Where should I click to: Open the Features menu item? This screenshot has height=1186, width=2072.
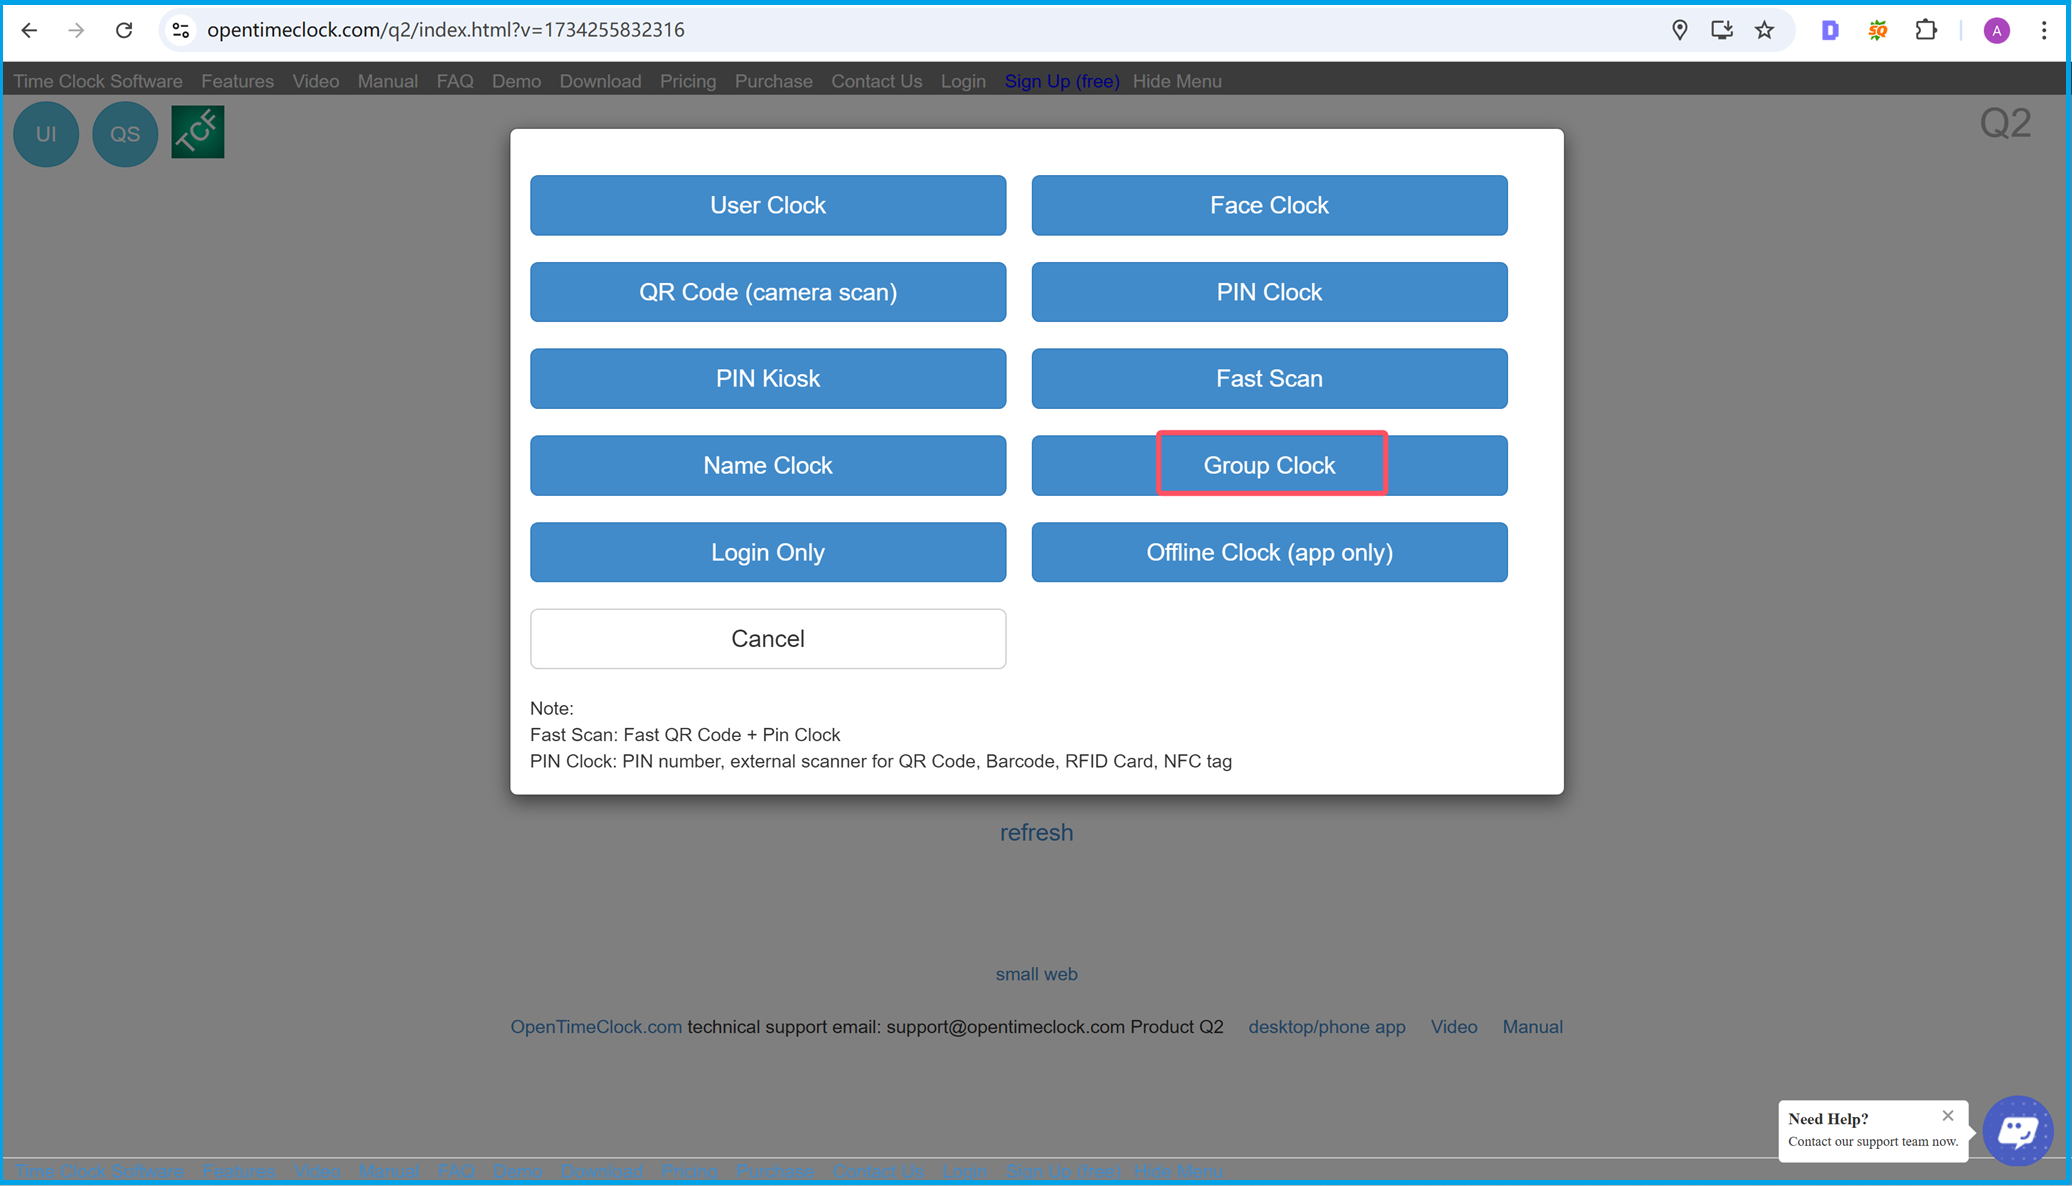click(x=238, y=80)
